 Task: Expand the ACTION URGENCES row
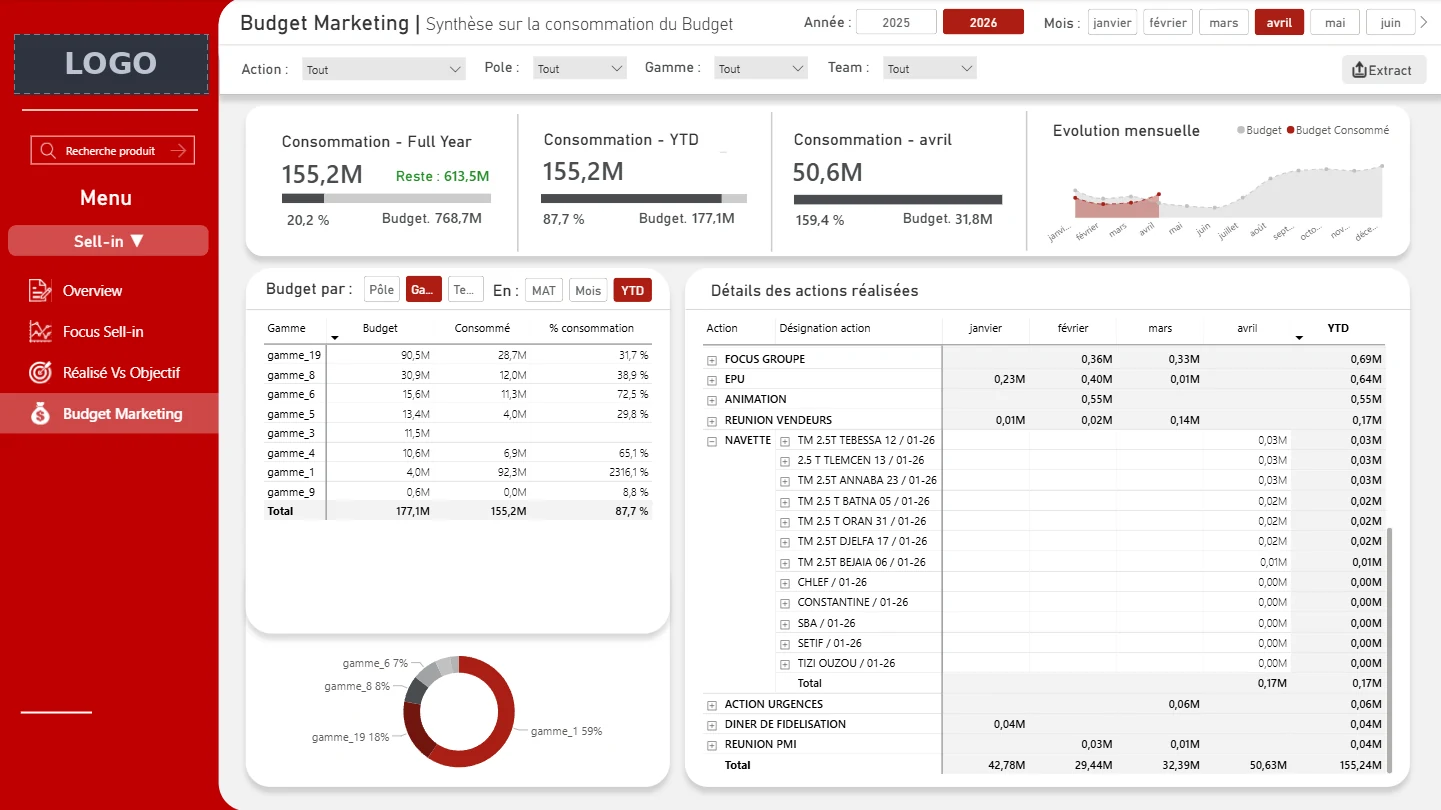pyautogui.click(x=712, y=704)
